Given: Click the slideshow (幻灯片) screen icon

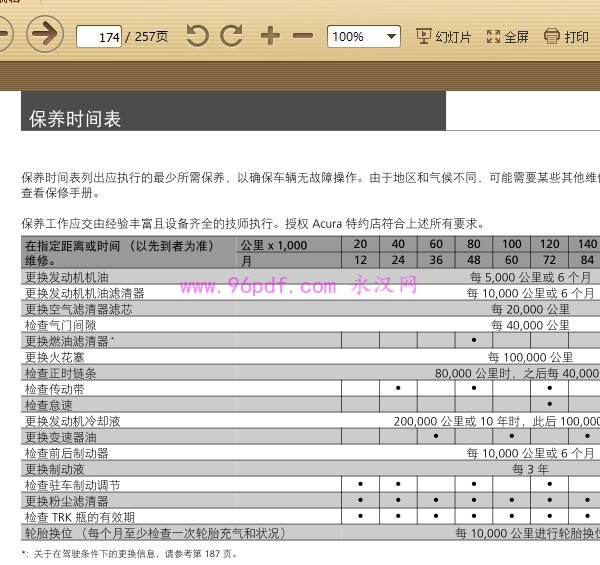Looking at the screenshot, I should point(422,37).
